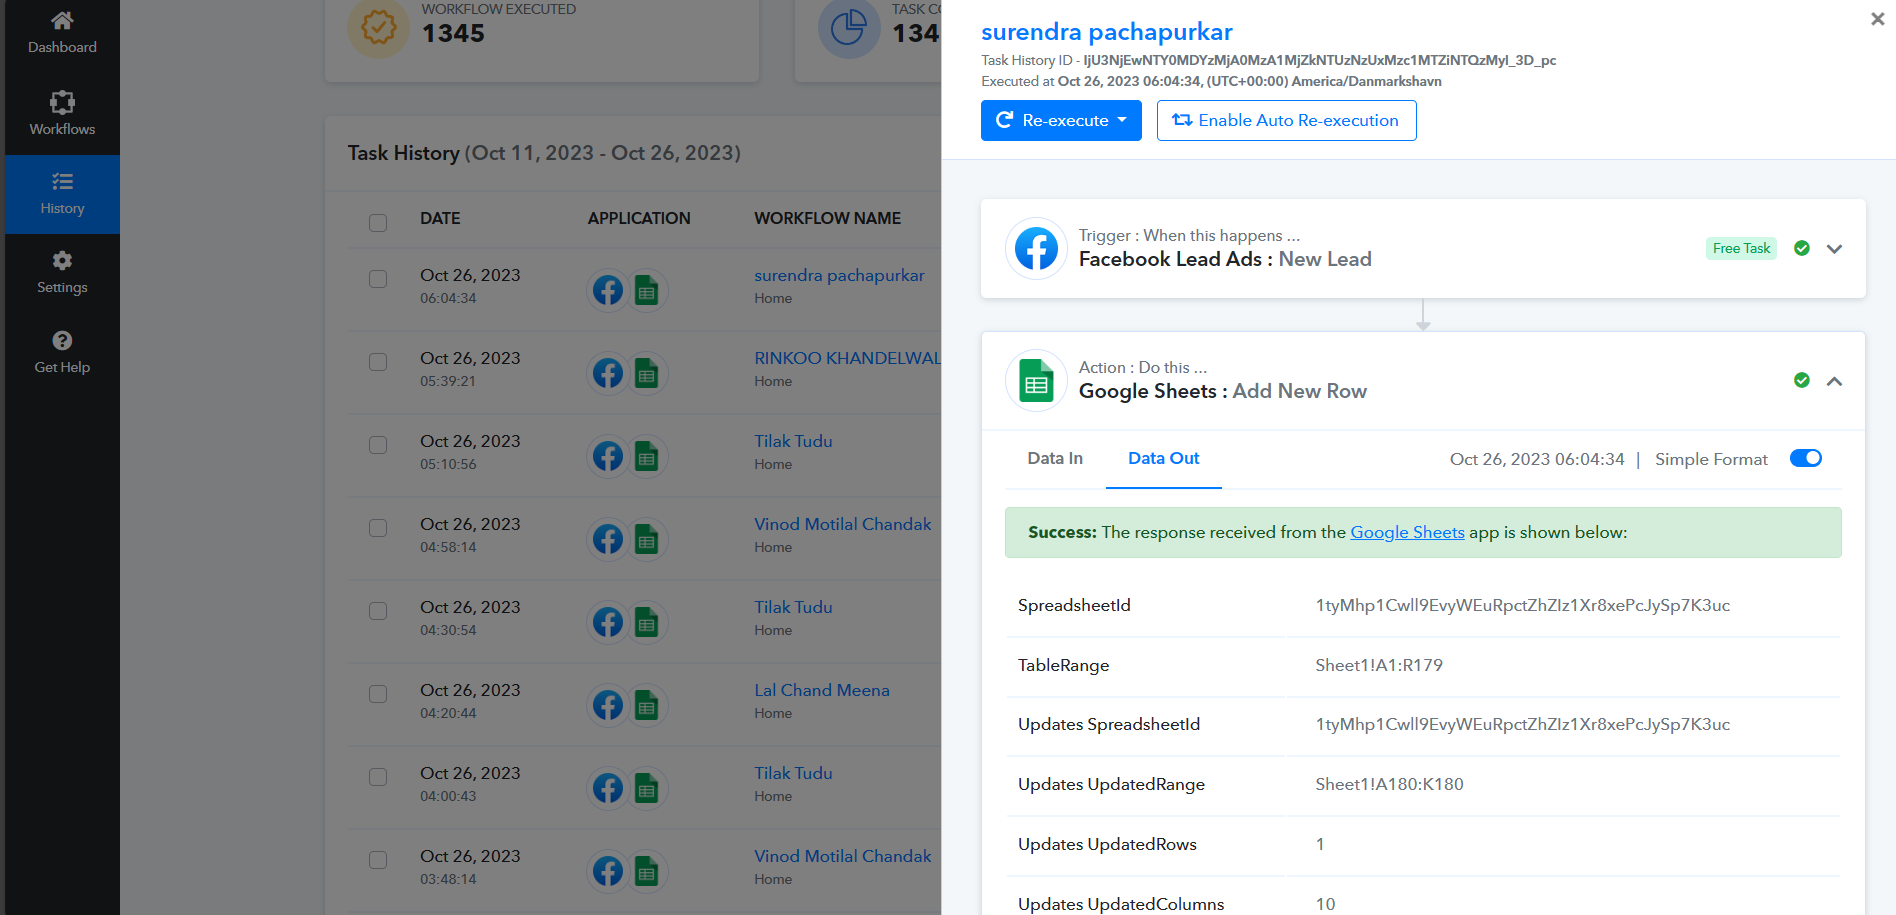
Task: Open Vinod Motilal Chandak workflow at 04:58:14
Action: point(842,524)
